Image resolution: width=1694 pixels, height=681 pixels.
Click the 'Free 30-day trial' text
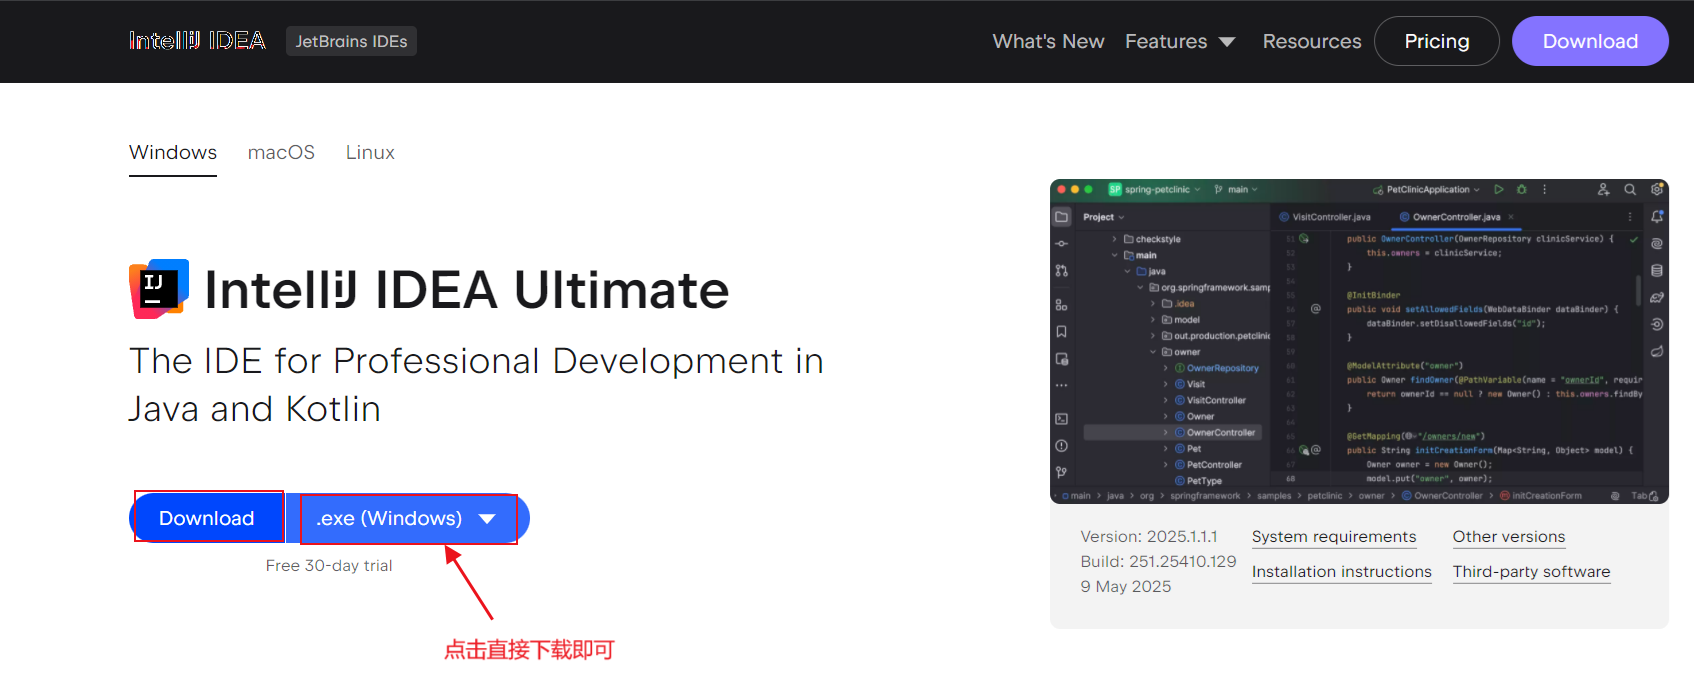coord(329,566)
